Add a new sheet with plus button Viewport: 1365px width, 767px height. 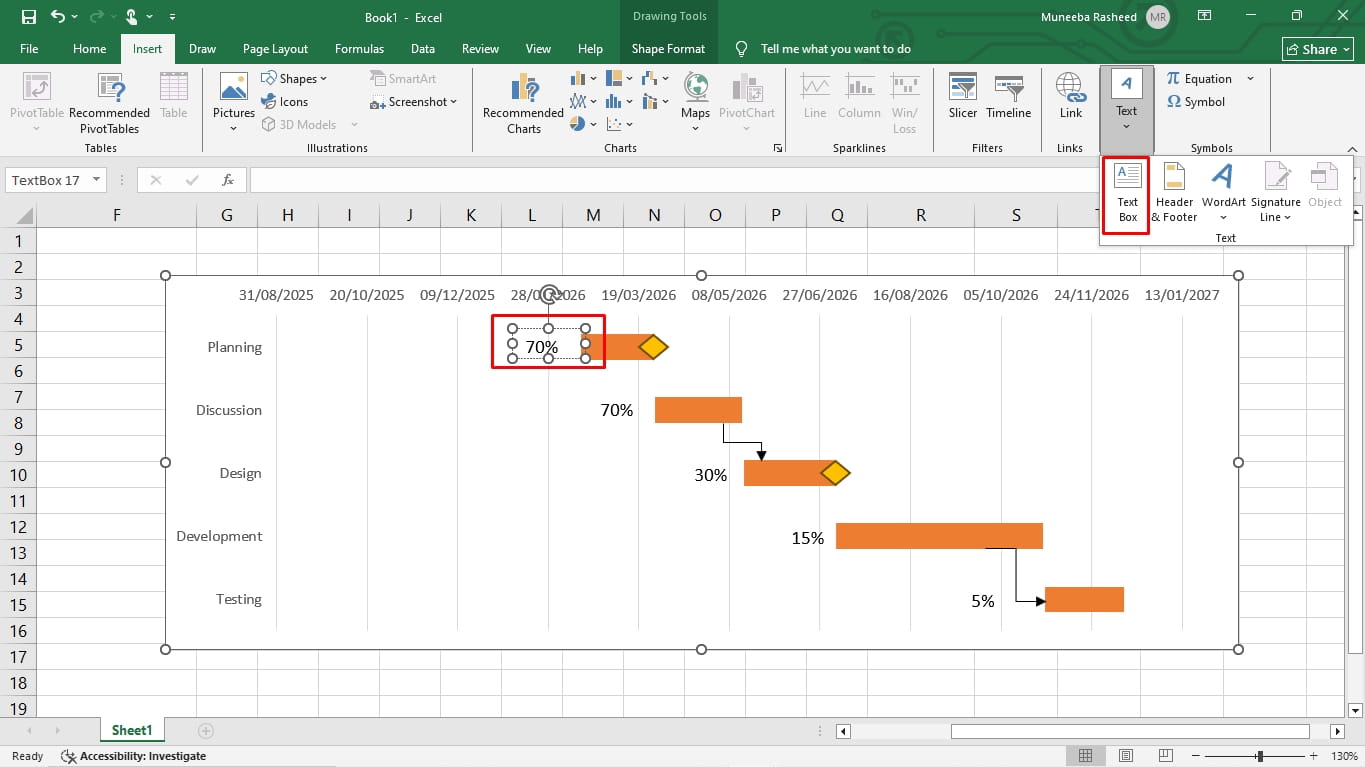(206, 731)
